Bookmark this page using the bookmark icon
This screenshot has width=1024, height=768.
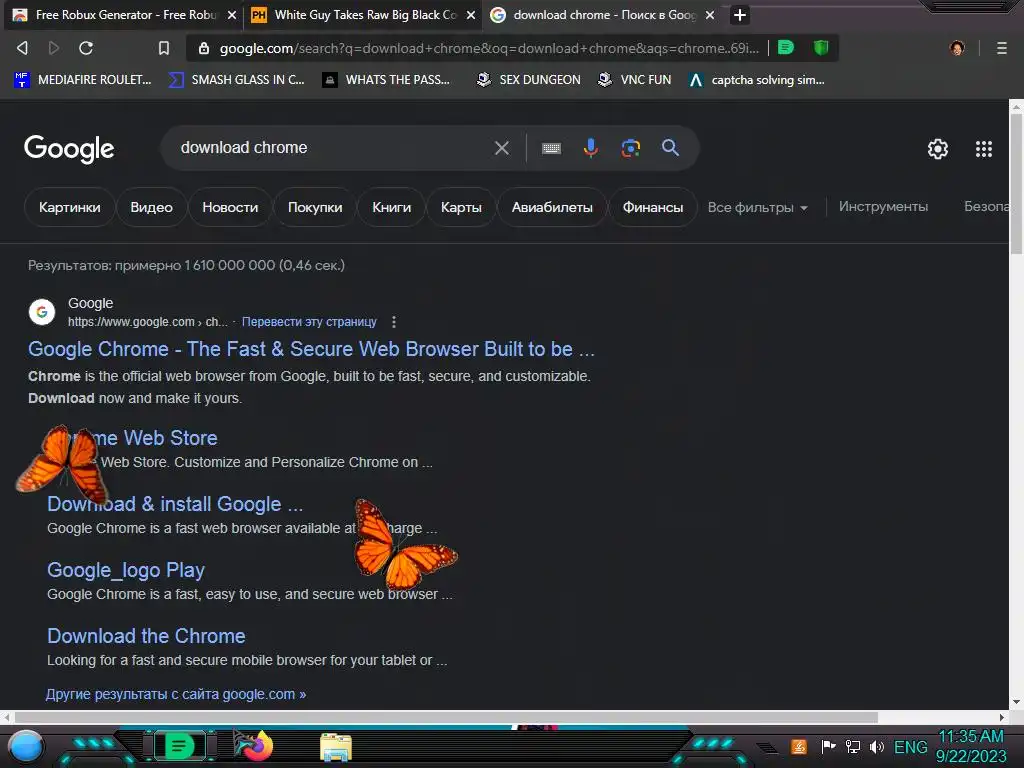(x=164, y=48)
